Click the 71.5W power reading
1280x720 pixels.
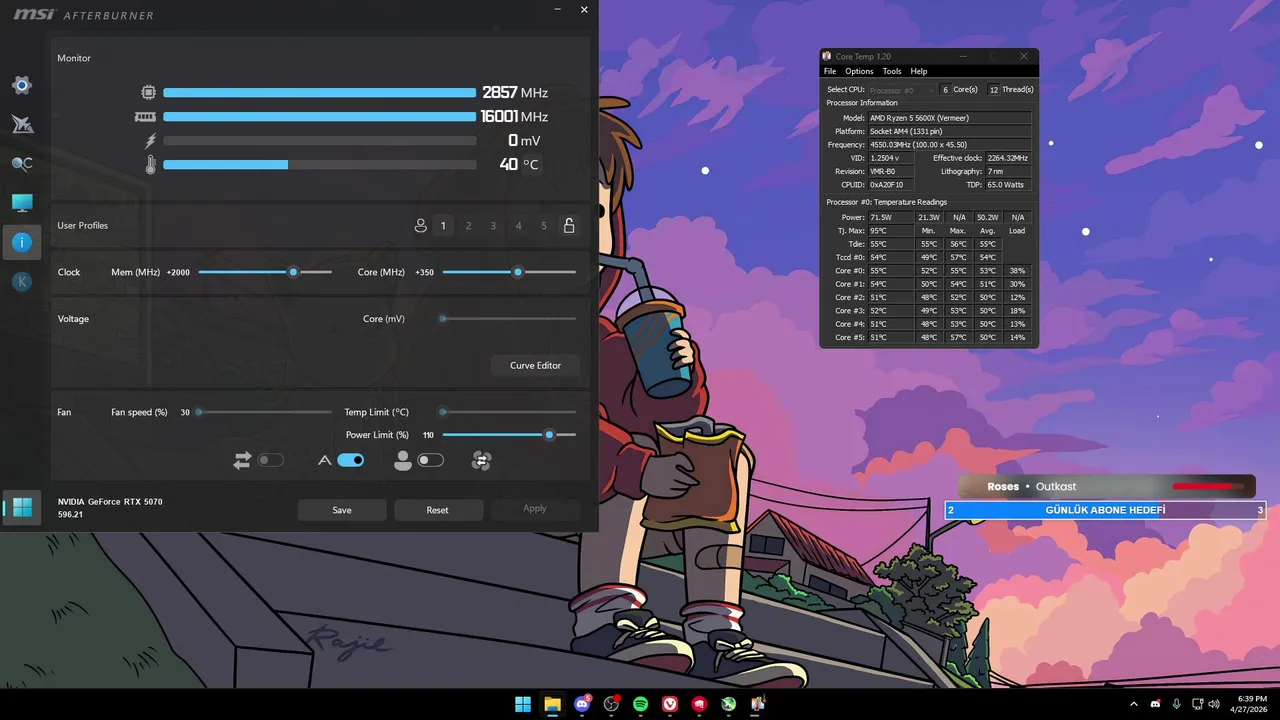(890, 217)
